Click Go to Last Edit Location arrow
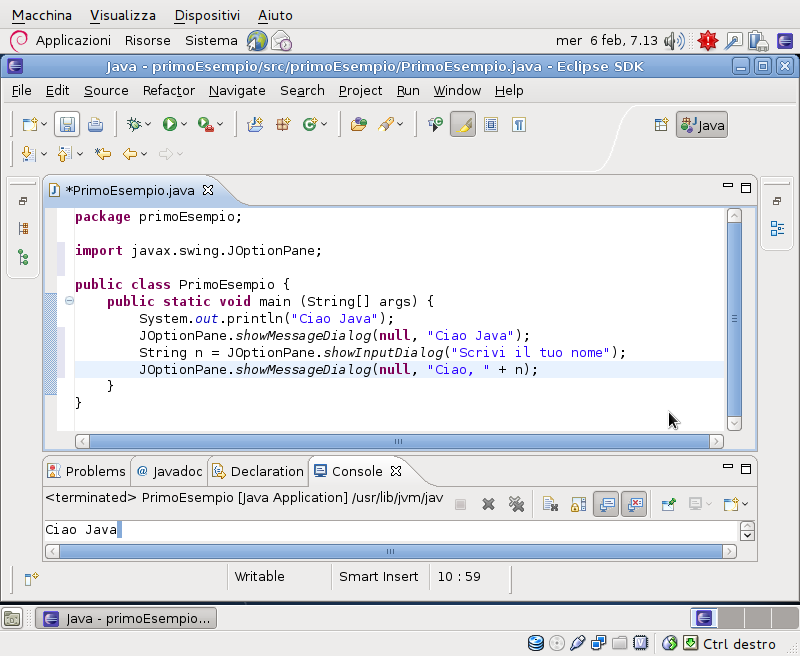The width and height of the screenshot is (800, 656). (x=103, y=154)
